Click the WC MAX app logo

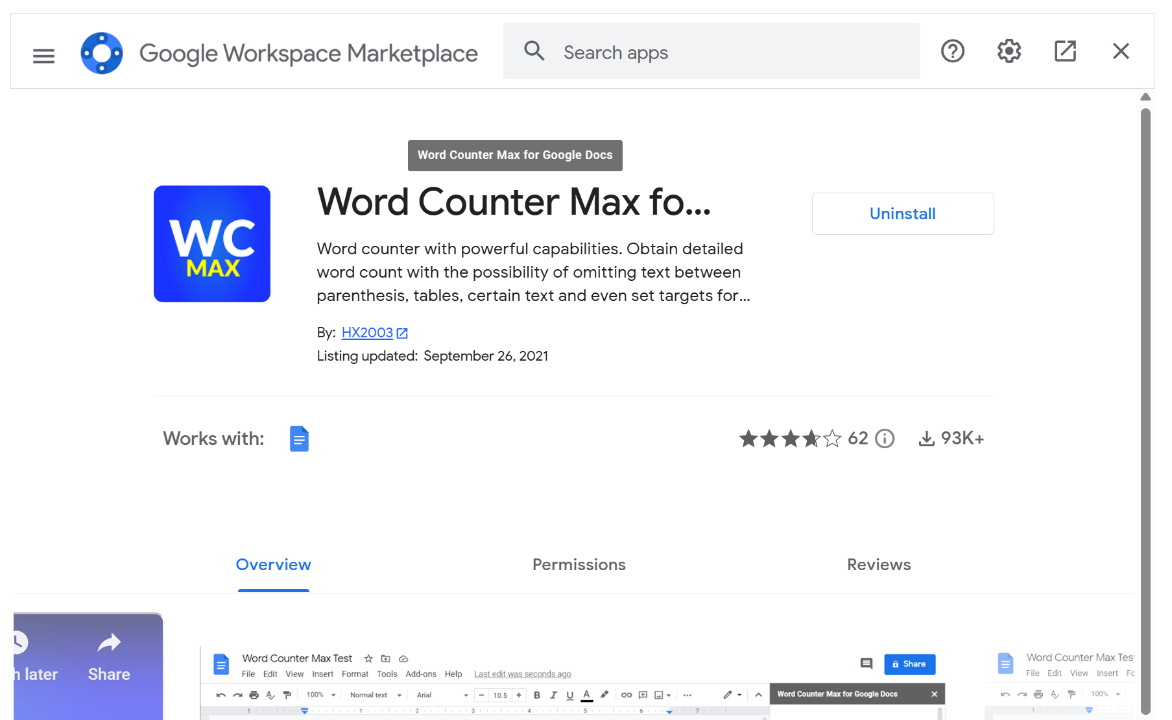(212, 244)
